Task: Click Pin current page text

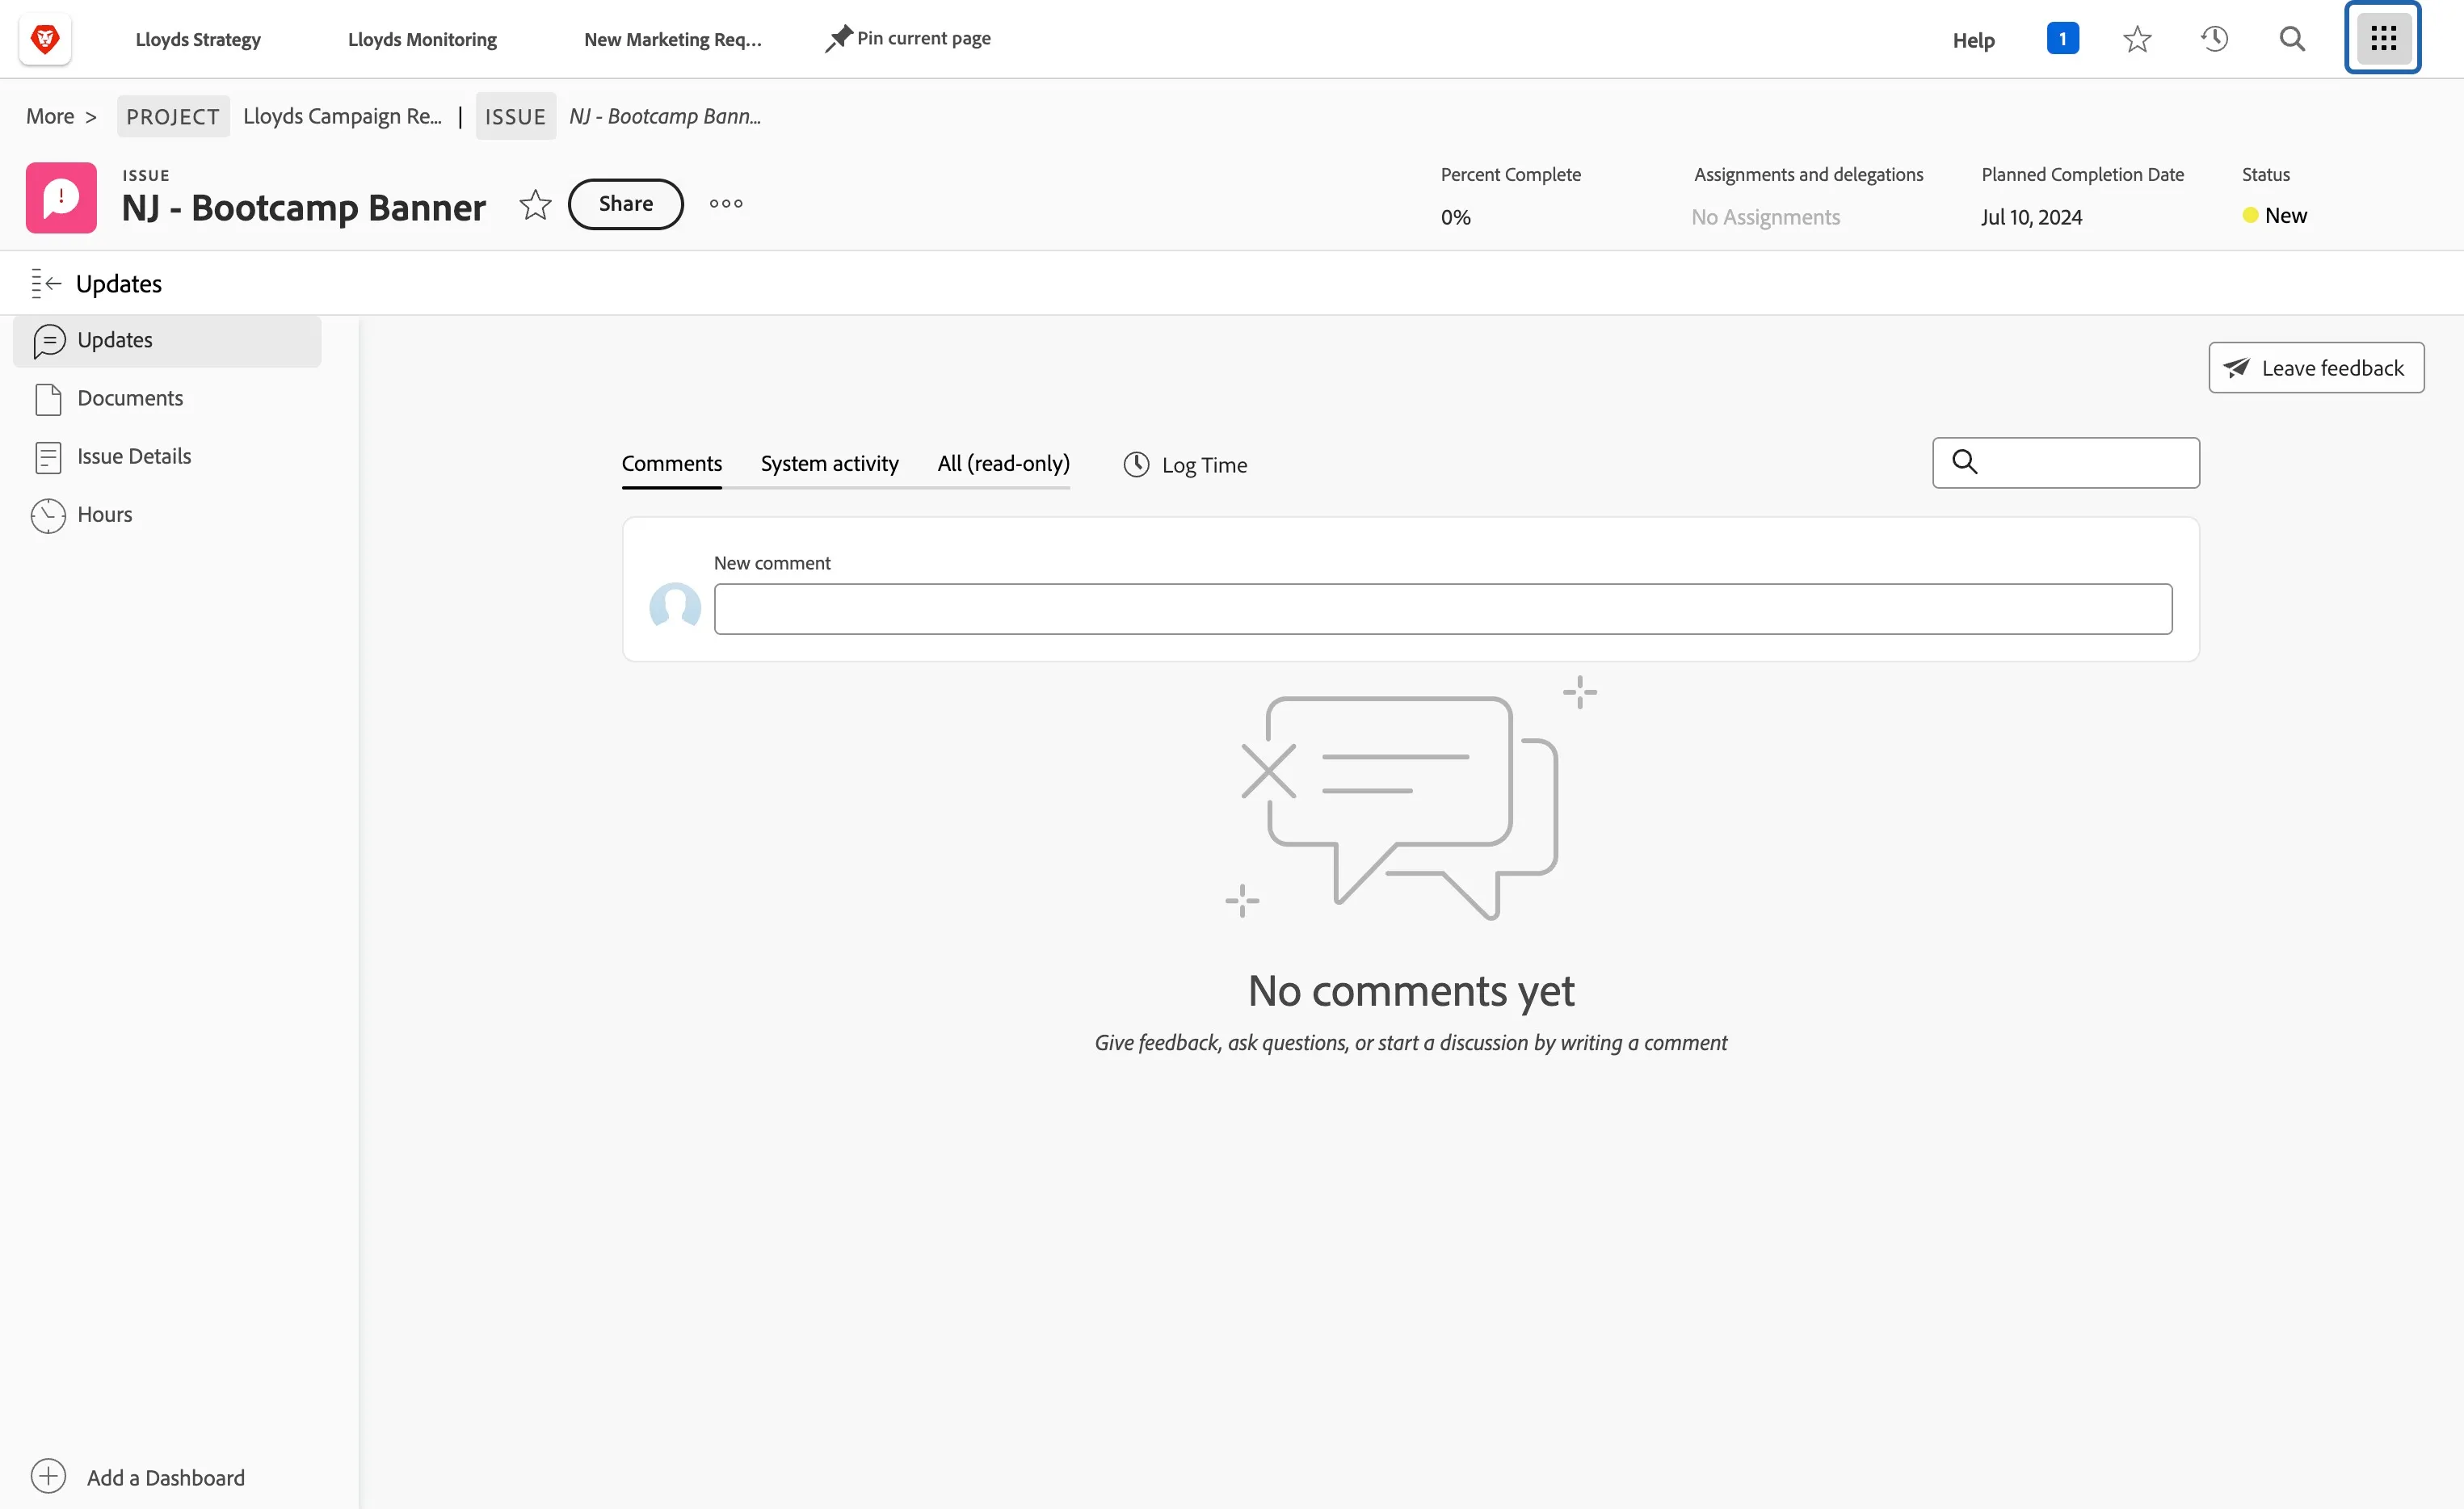Action: (x=924, y=38)
